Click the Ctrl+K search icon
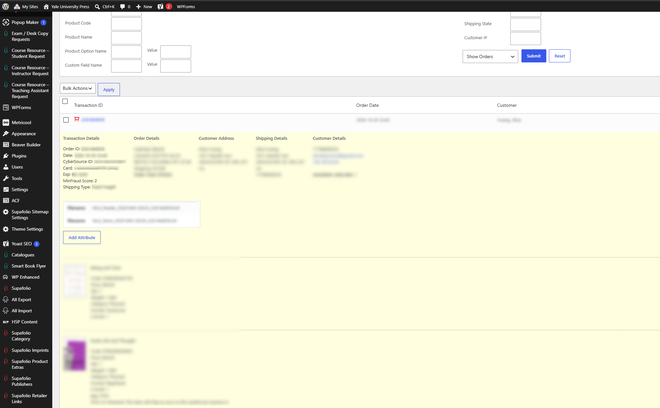 (x=97, y=6)
